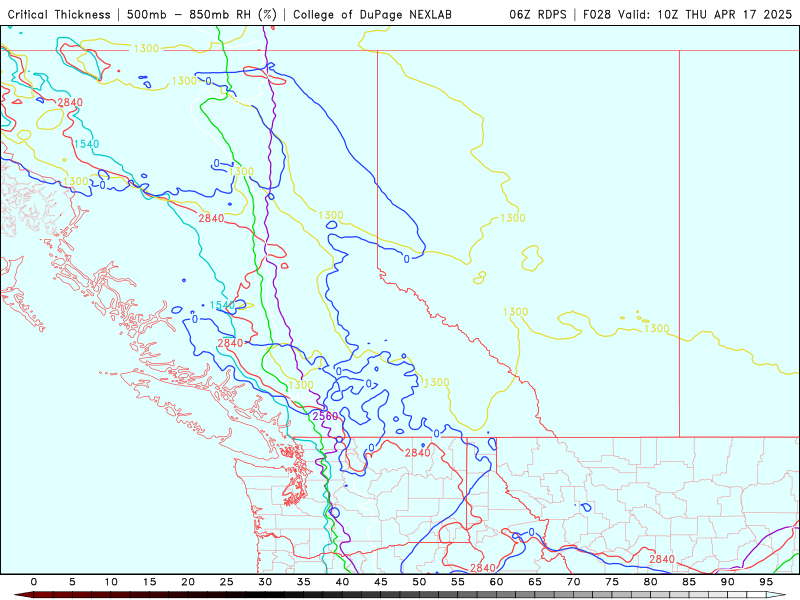Click the "95" value on the colorbar scale
800x600 pixels.
pyautogui.click(x=766, y=582)
